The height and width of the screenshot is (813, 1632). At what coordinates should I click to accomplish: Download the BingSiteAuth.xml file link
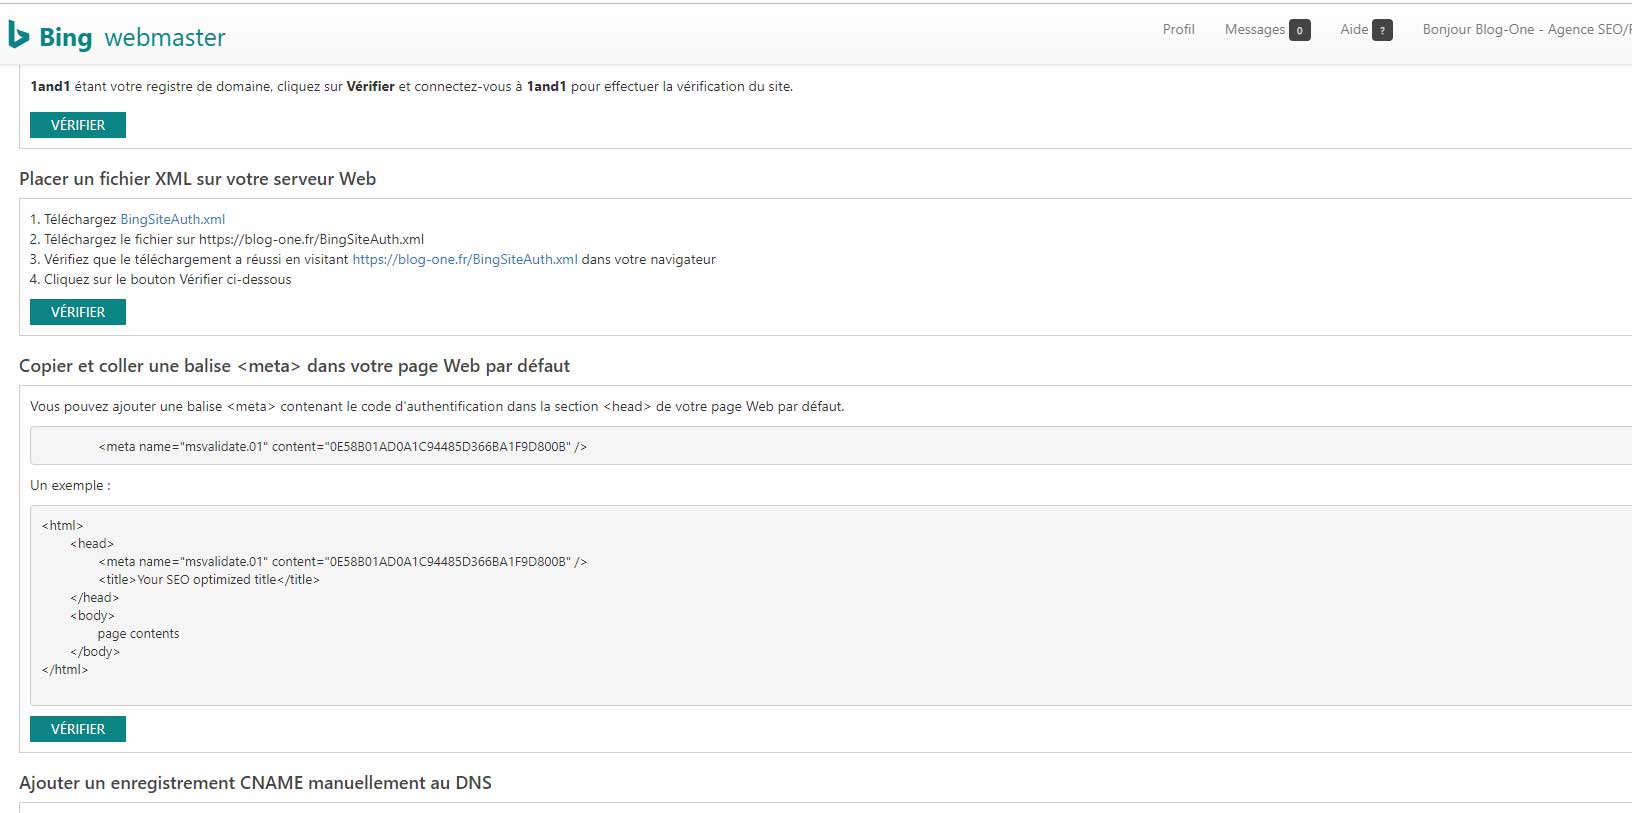(x=172, y=219)
